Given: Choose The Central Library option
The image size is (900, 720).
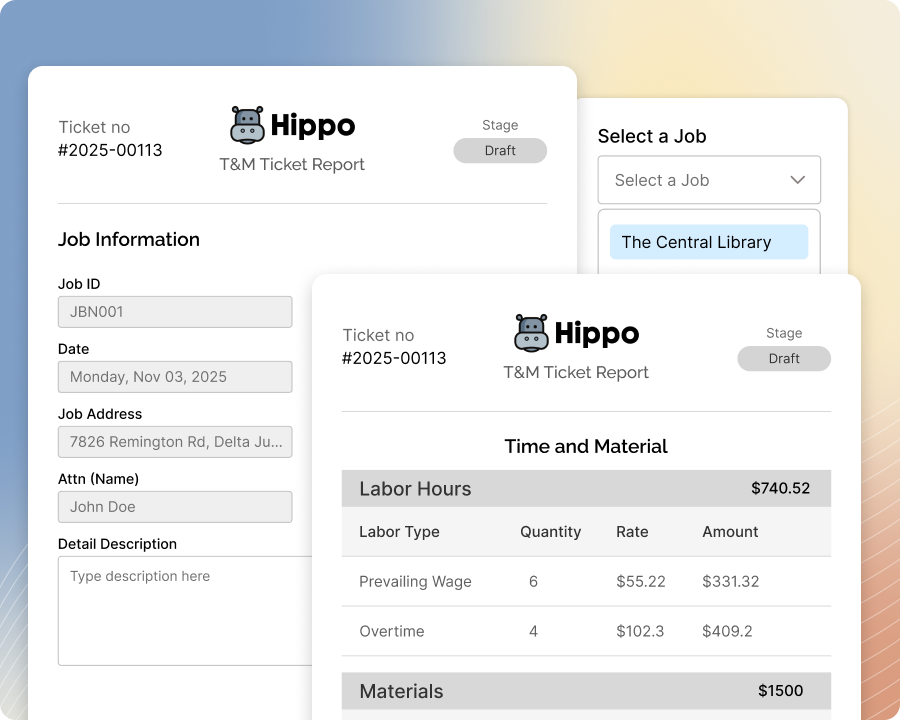Looking at the screenshot, I should coord(709,242).
